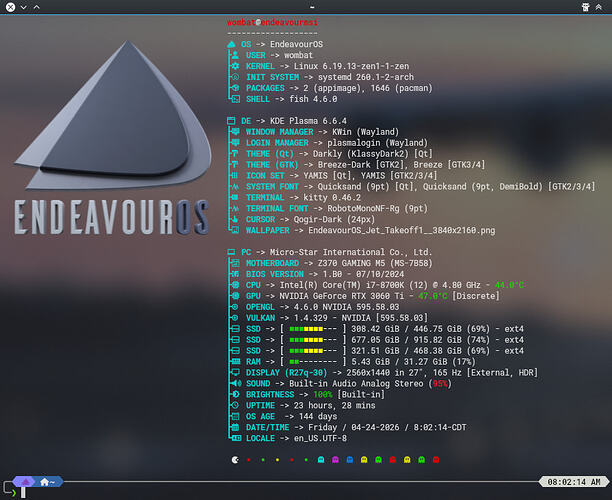Screen dimensions: 612x500
Task: Click the double up chevron shade button
Action: [598, 7]
